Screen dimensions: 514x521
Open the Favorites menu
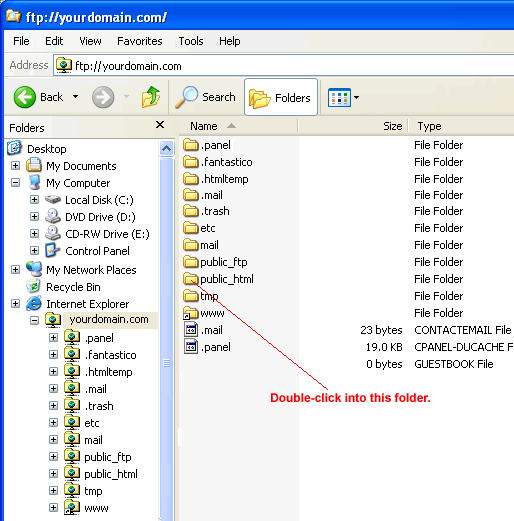pos(140,41)
